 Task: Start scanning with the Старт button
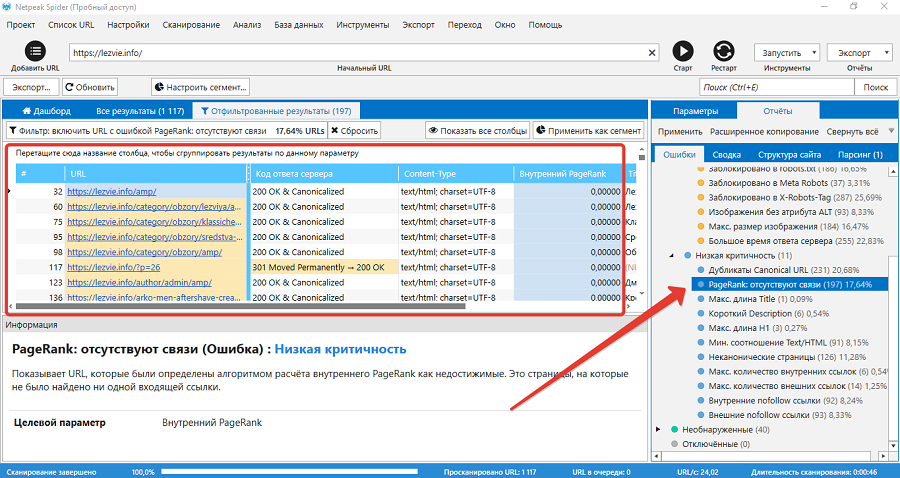[682, 51]
